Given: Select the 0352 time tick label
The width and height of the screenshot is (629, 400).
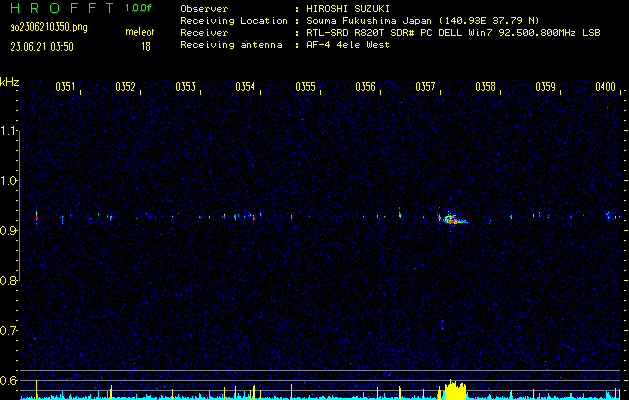Looking at the screenshot, I should [126, 87].
